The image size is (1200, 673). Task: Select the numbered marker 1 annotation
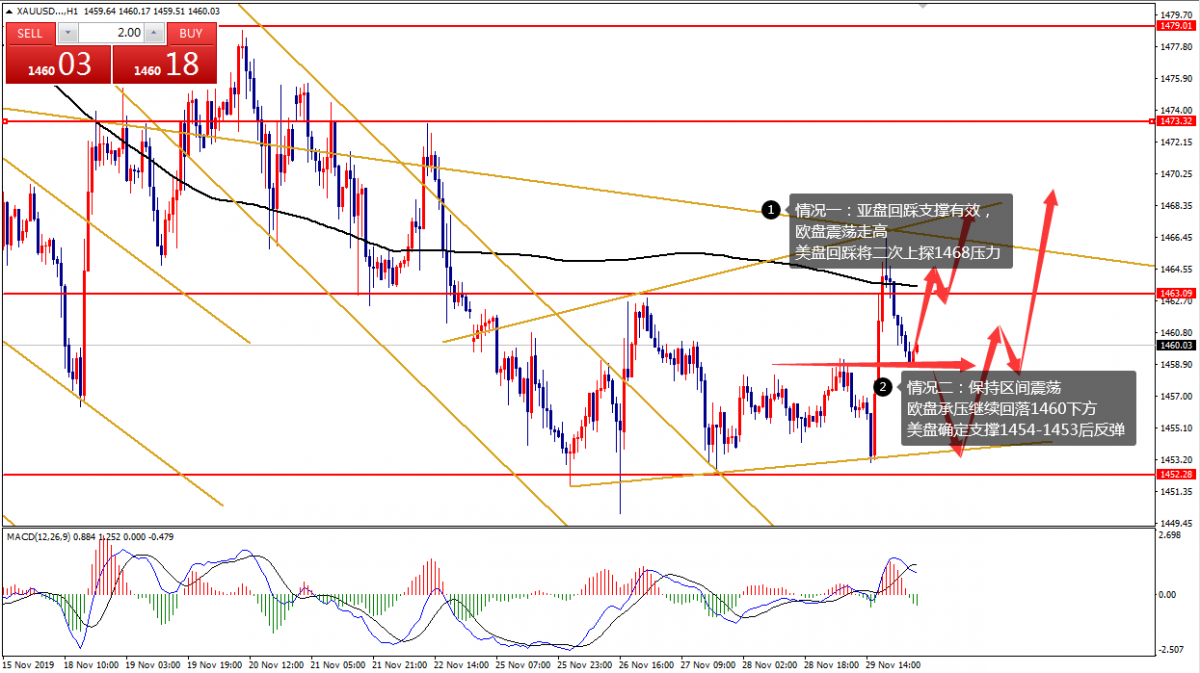[770, 210]
